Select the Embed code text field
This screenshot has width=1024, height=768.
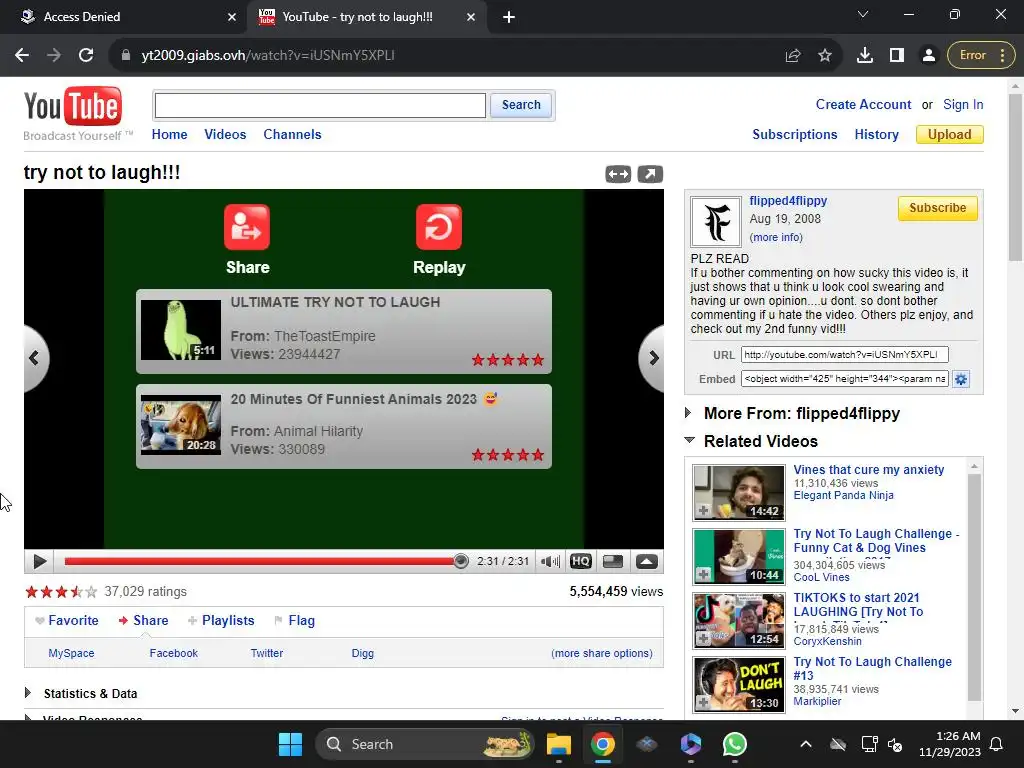tap(844, 379)
